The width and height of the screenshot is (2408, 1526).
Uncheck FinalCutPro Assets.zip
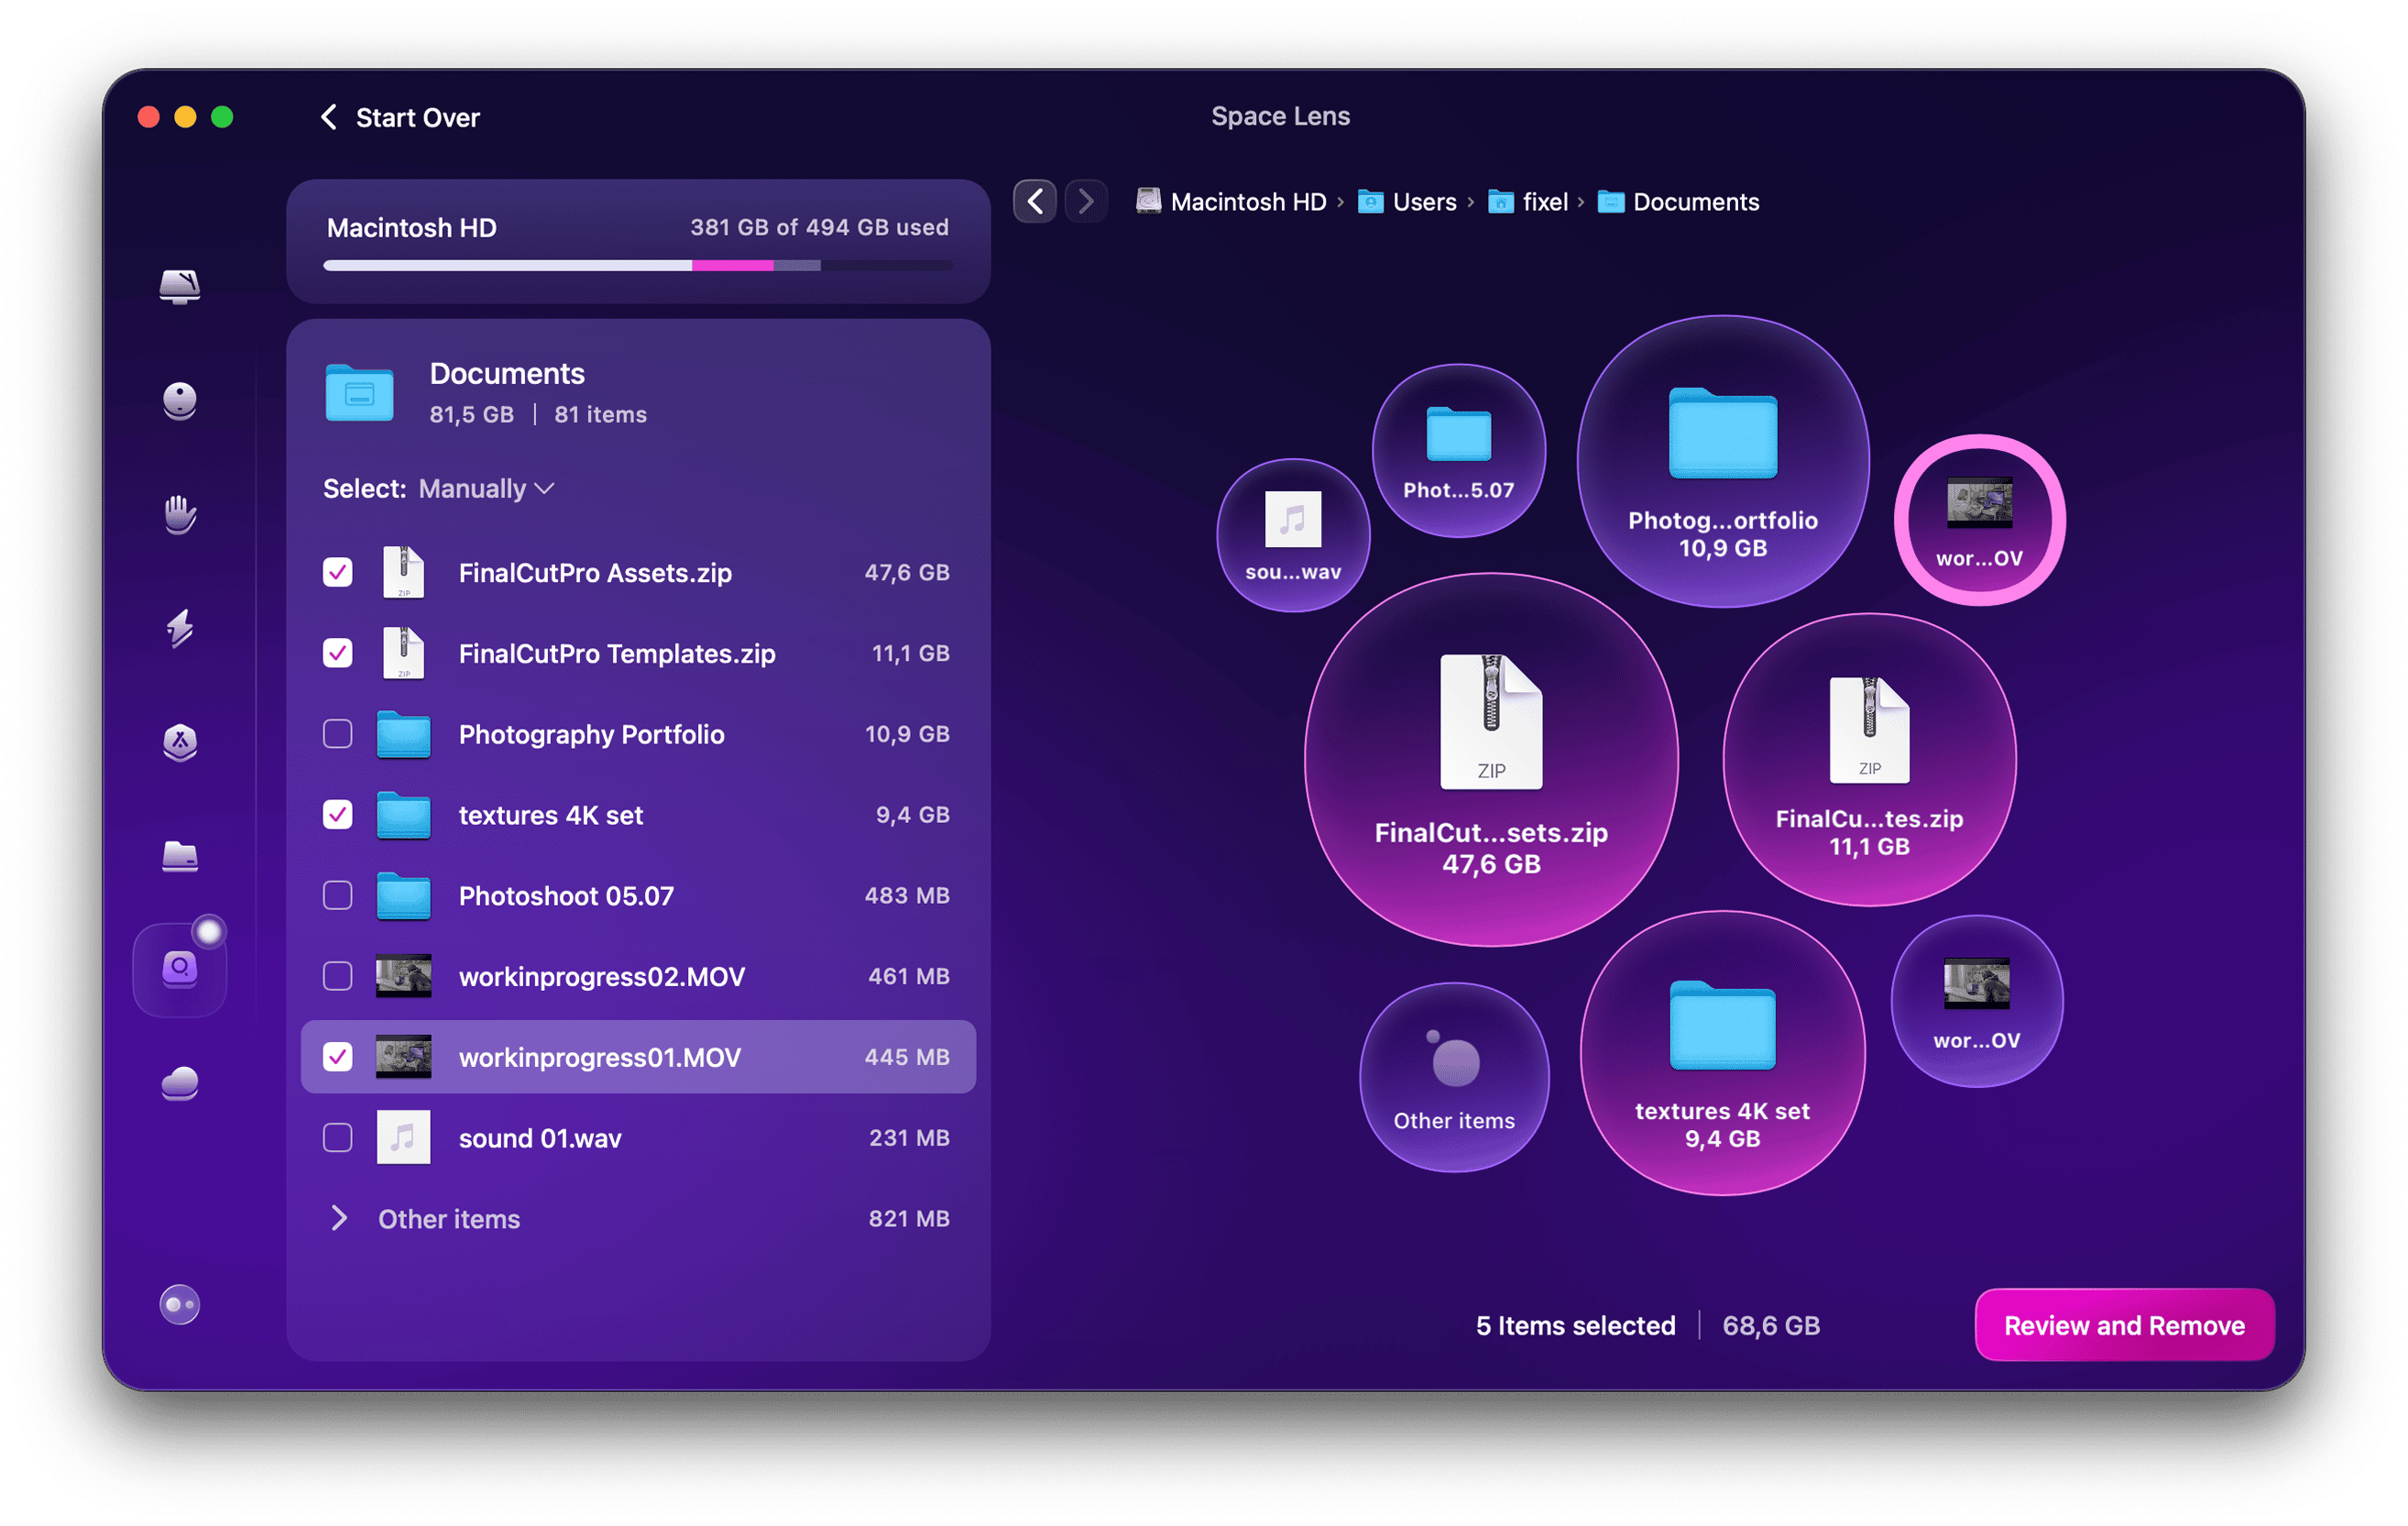338,573
